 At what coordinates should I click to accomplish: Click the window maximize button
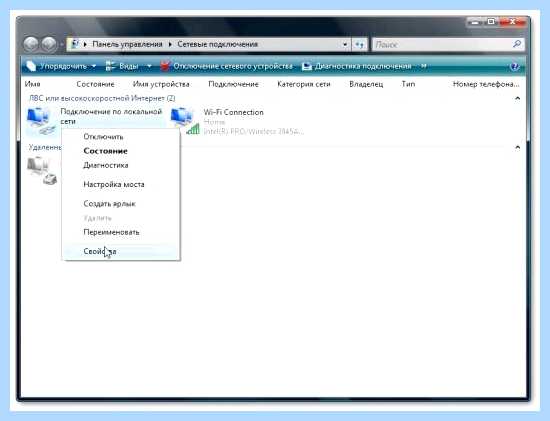tap(491, 22)
